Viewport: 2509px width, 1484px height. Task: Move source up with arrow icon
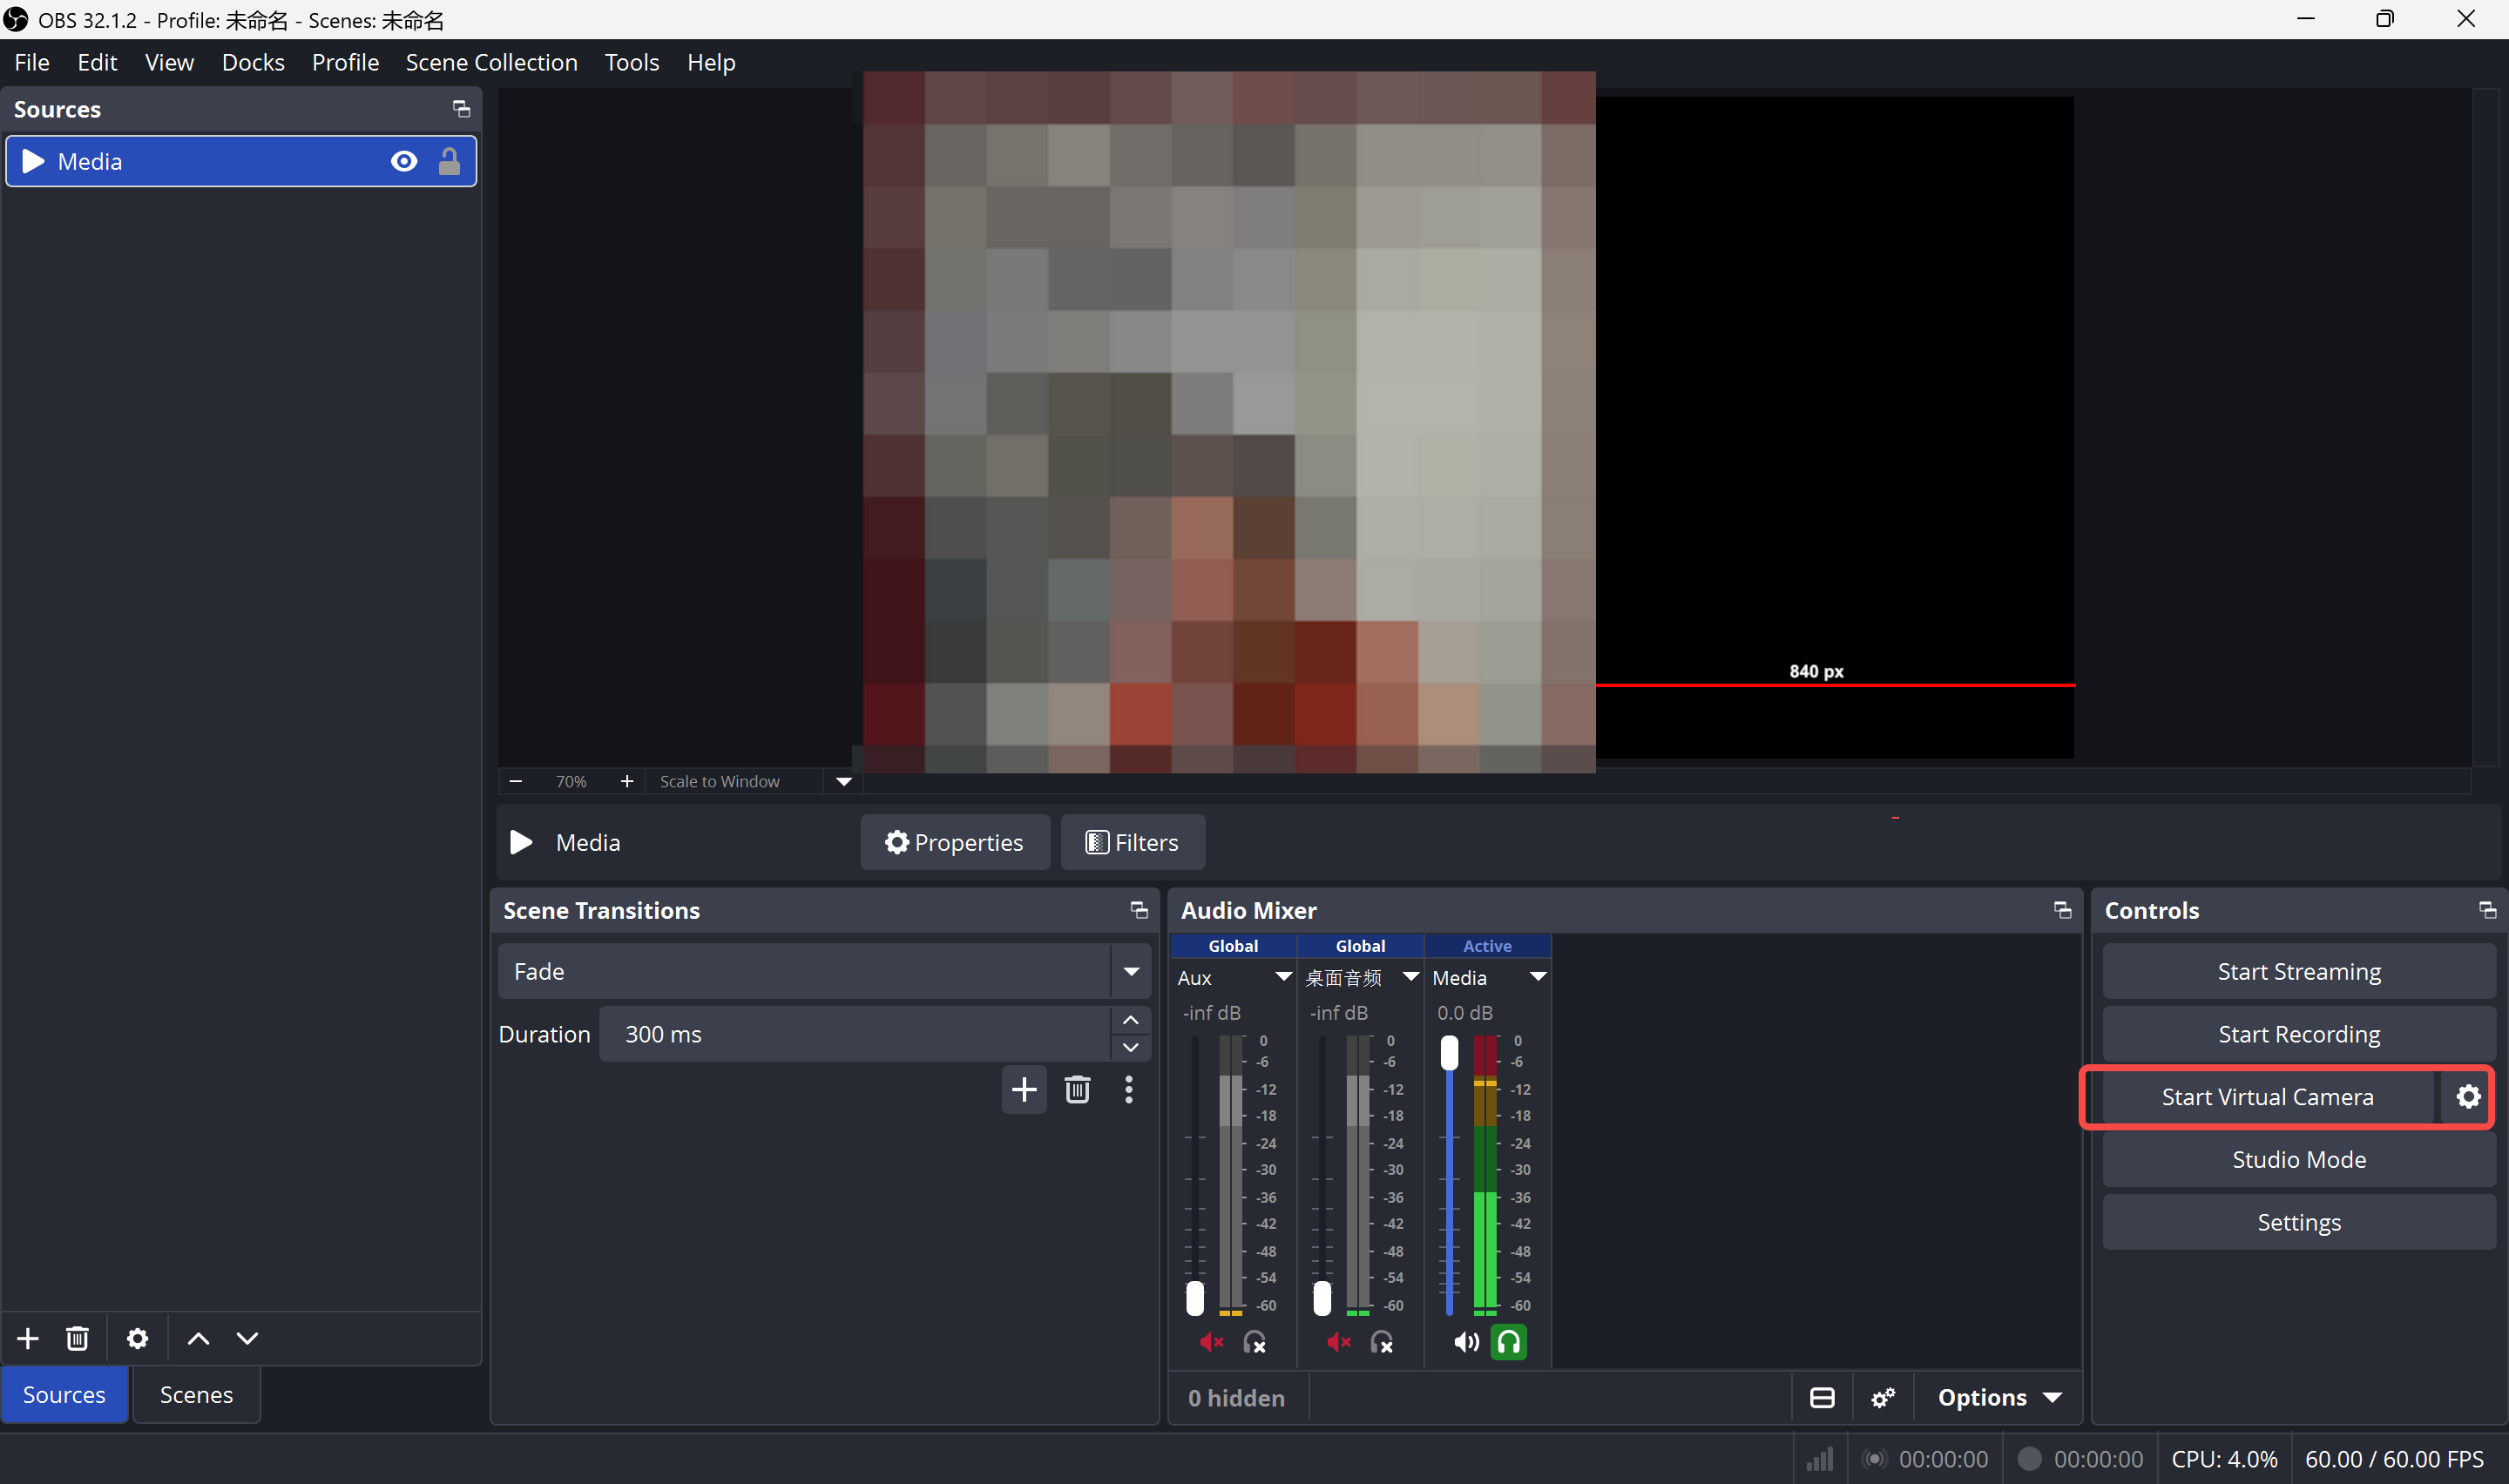pos(198,1338)
